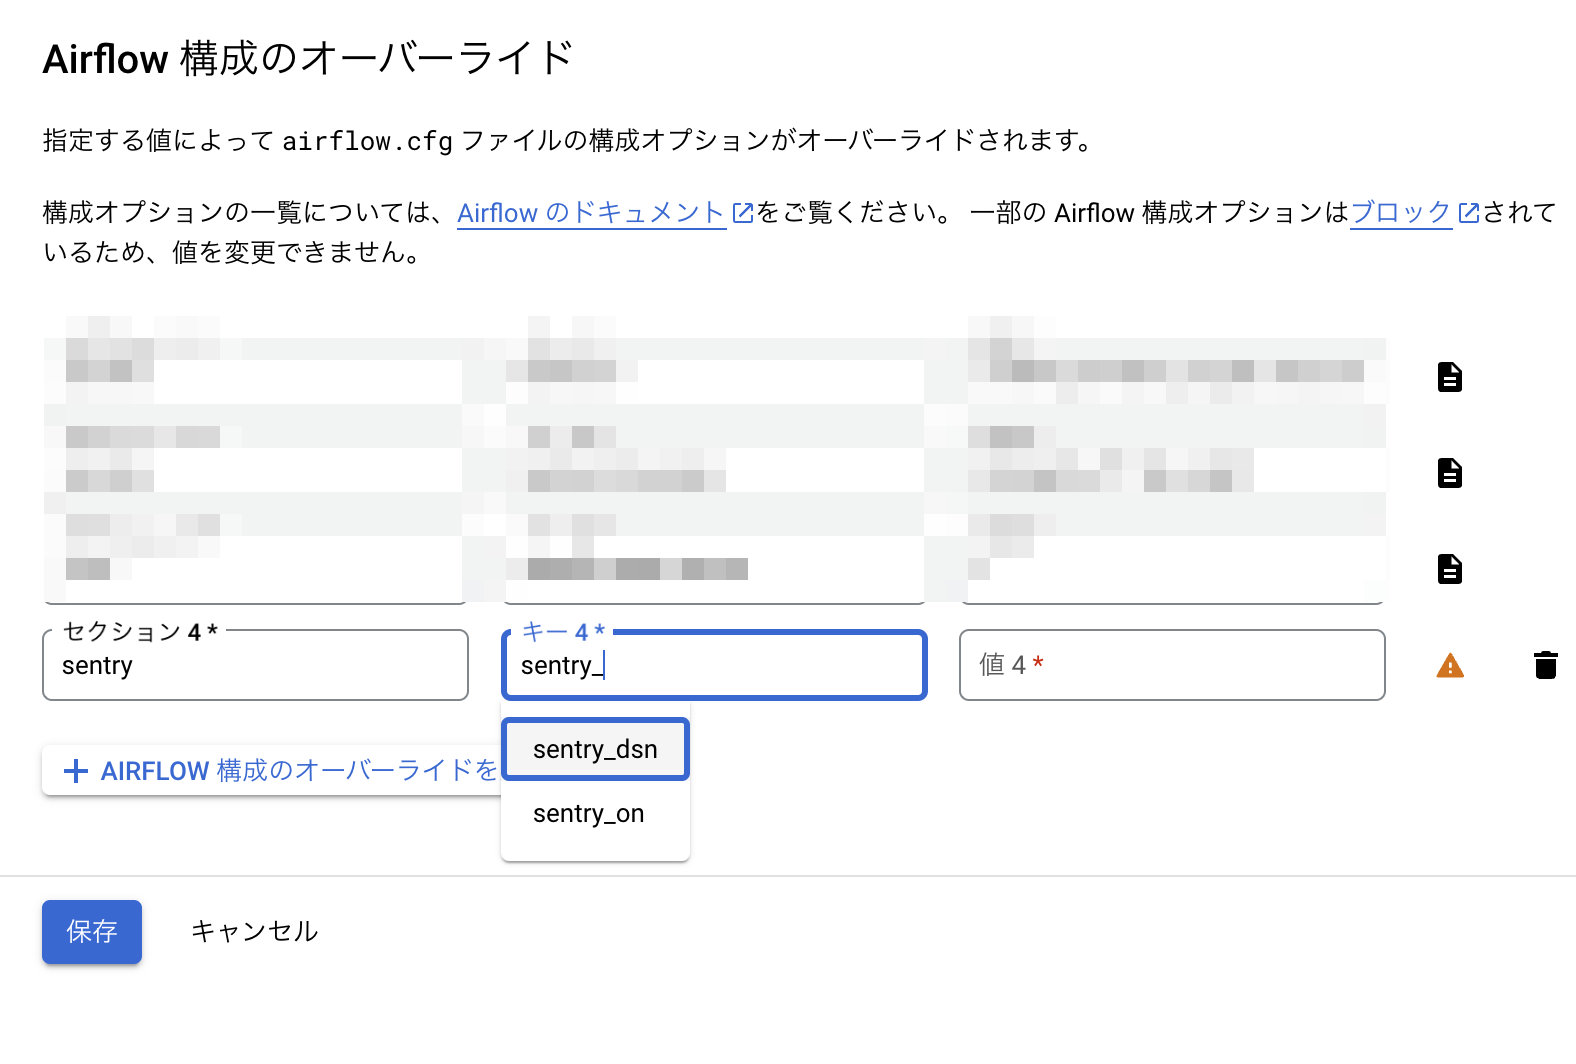Focus the セクション 4 input showing sentry
The image size is (1576, 1064).
click(x=255, y=665)
